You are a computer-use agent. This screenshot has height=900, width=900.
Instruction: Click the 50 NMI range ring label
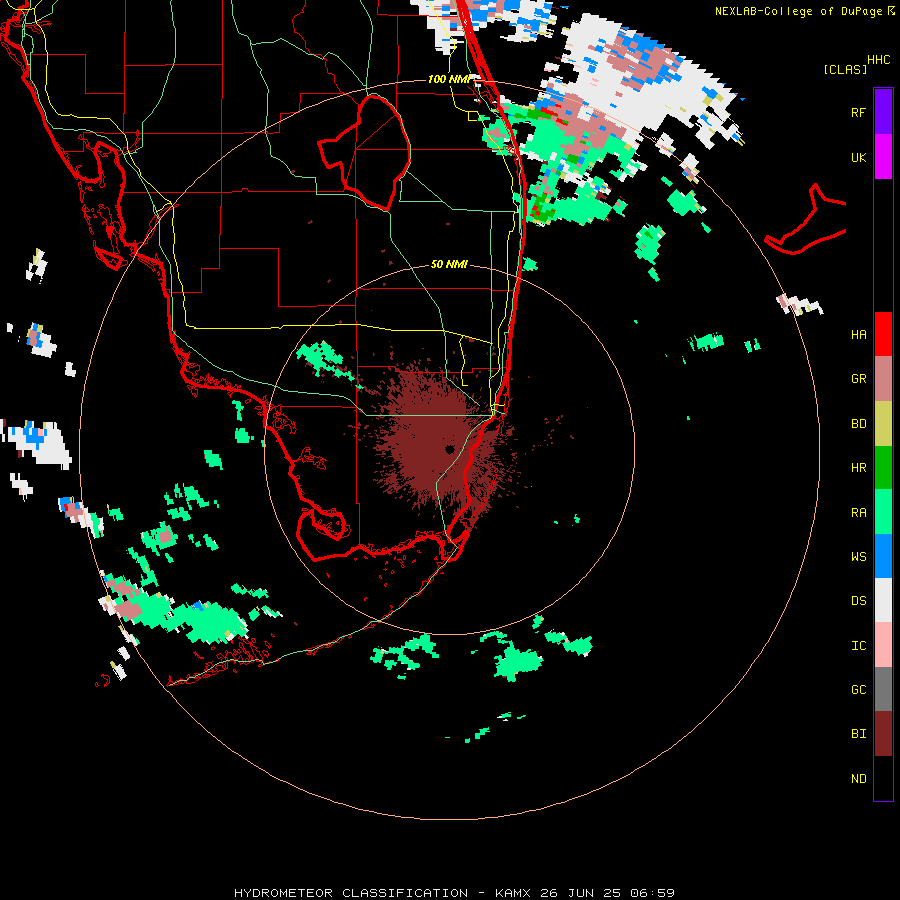click(449, 264)
